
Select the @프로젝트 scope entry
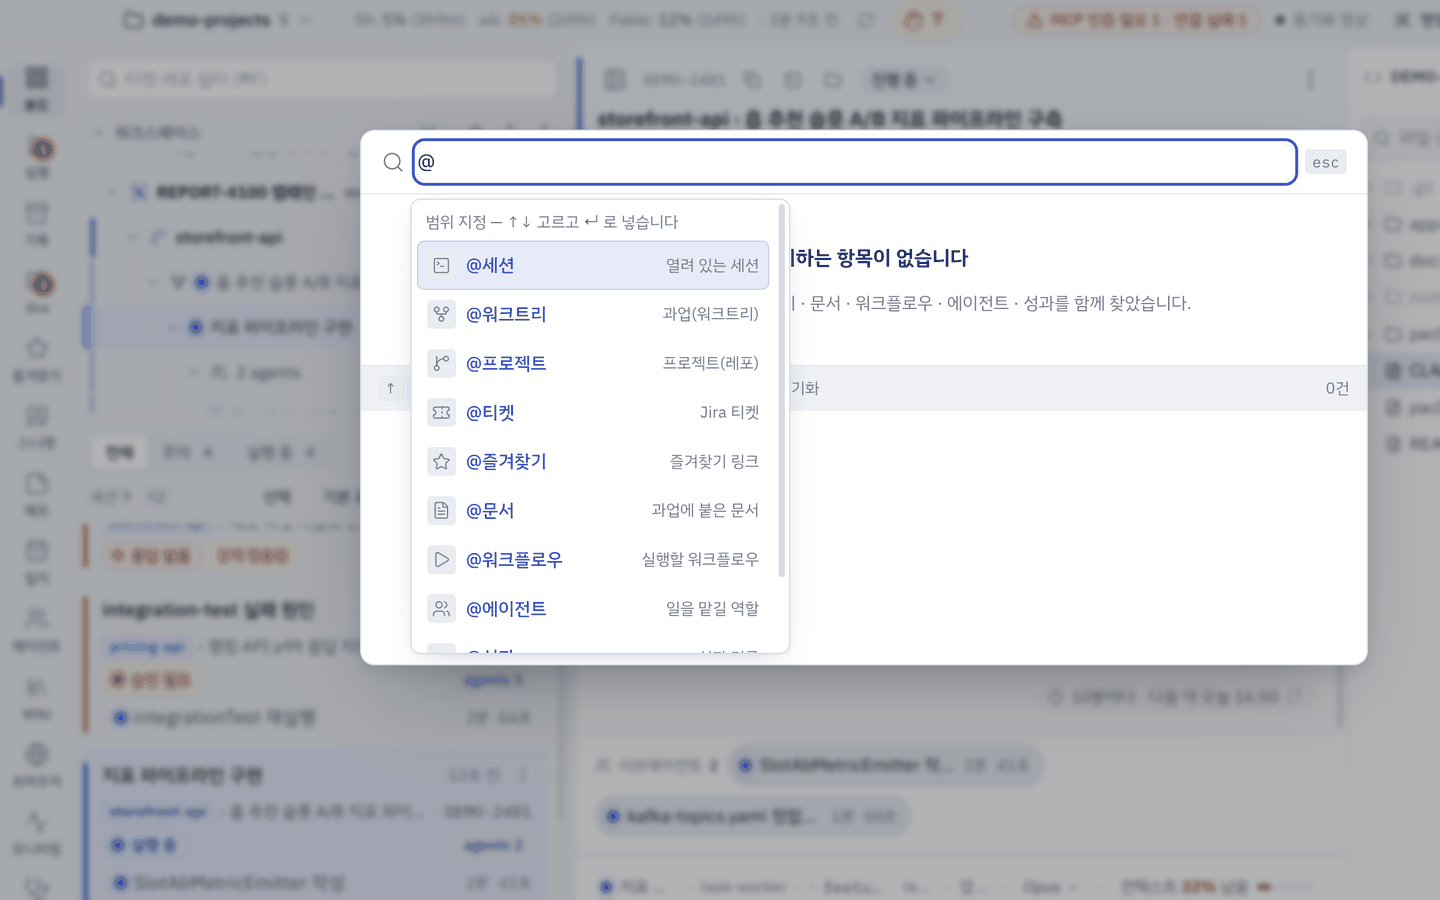pyautogui.click(x=593, y=363)
